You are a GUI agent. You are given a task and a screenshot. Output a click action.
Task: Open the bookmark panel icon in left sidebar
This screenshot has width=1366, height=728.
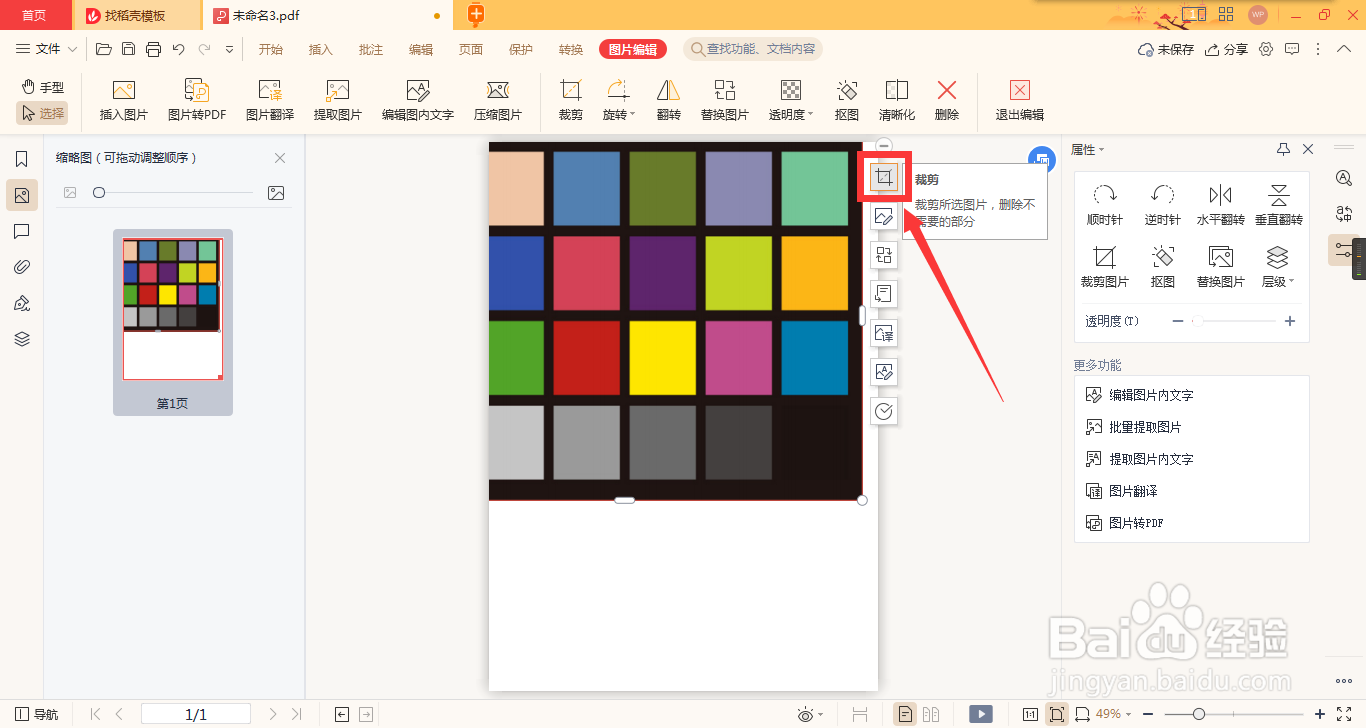22,159
